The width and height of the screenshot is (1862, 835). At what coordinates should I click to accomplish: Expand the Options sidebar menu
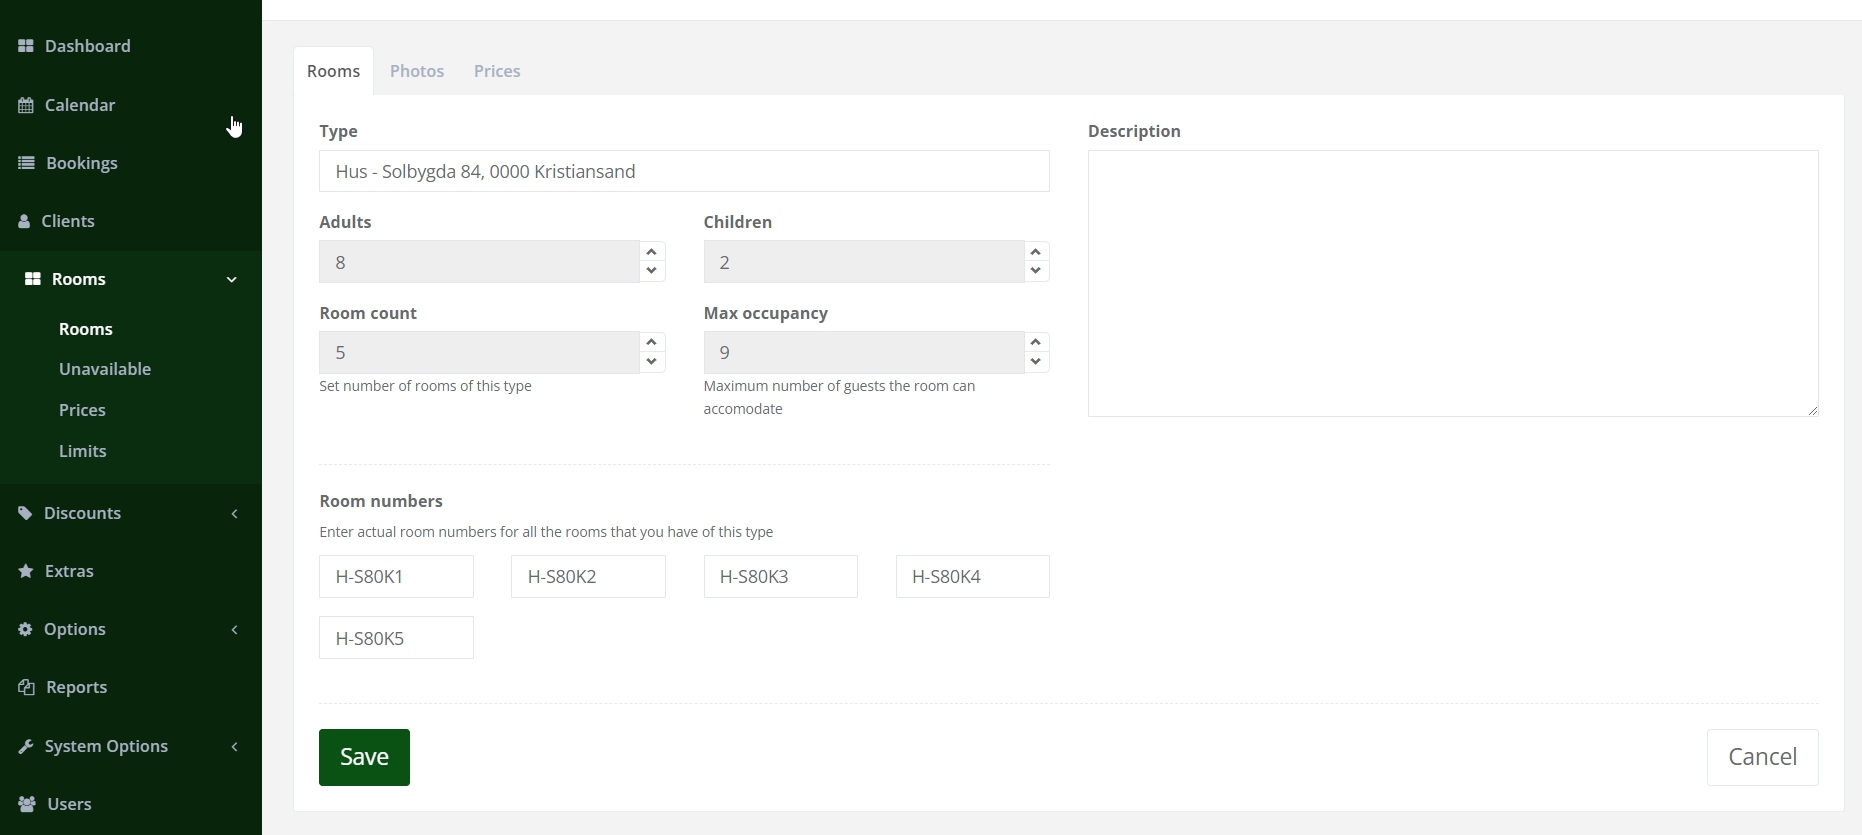tap(234, 629)
